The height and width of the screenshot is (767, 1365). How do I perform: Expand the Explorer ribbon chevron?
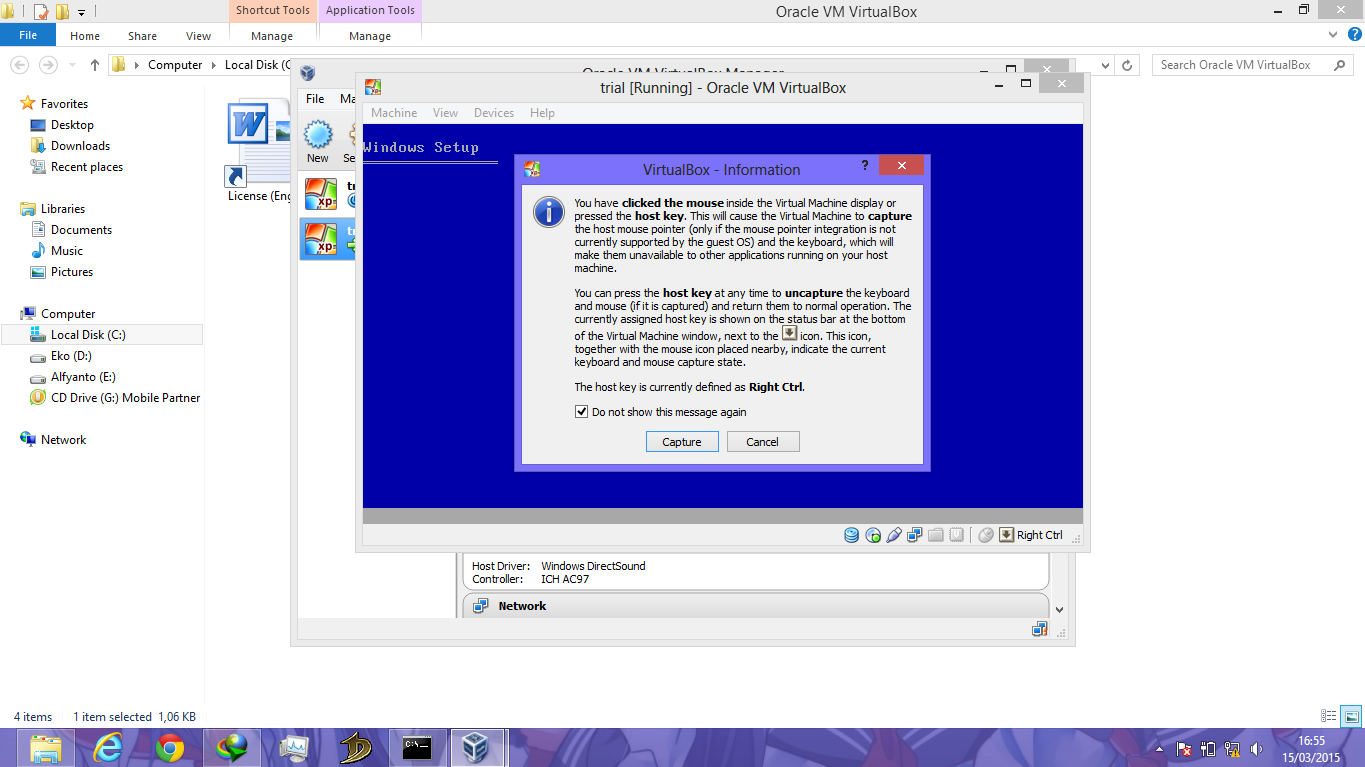pyautogui.click(x=1332, y=35)
